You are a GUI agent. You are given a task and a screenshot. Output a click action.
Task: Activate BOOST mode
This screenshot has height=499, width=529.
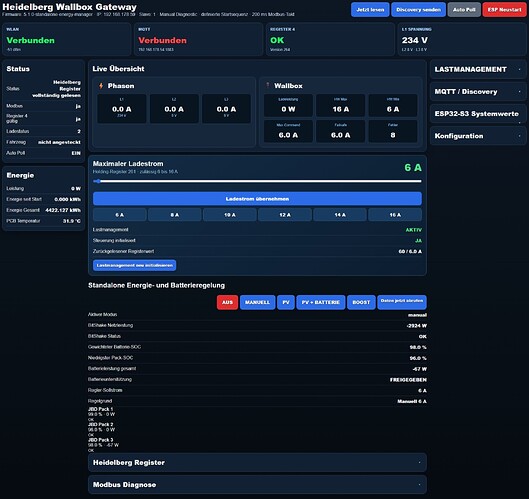tap(361, 302)
